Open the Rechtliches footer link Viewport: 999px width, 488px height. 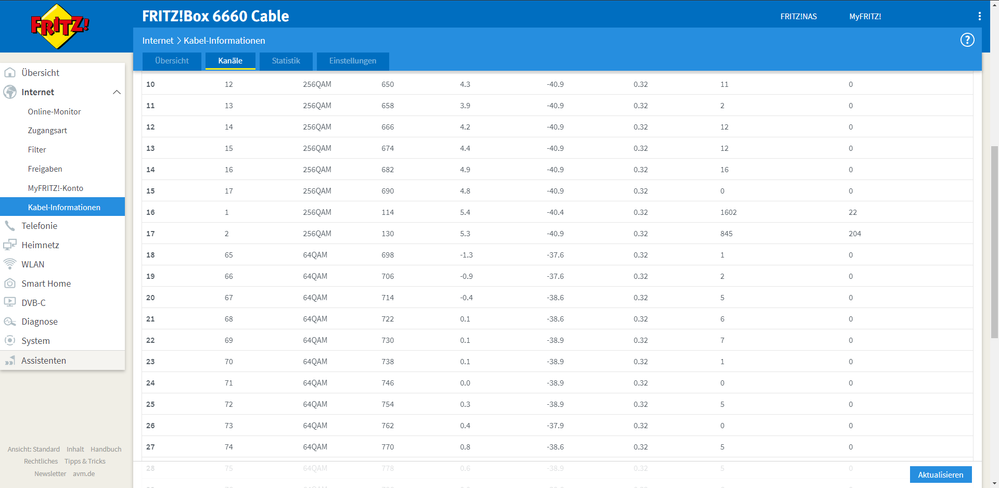click(41, 461)
